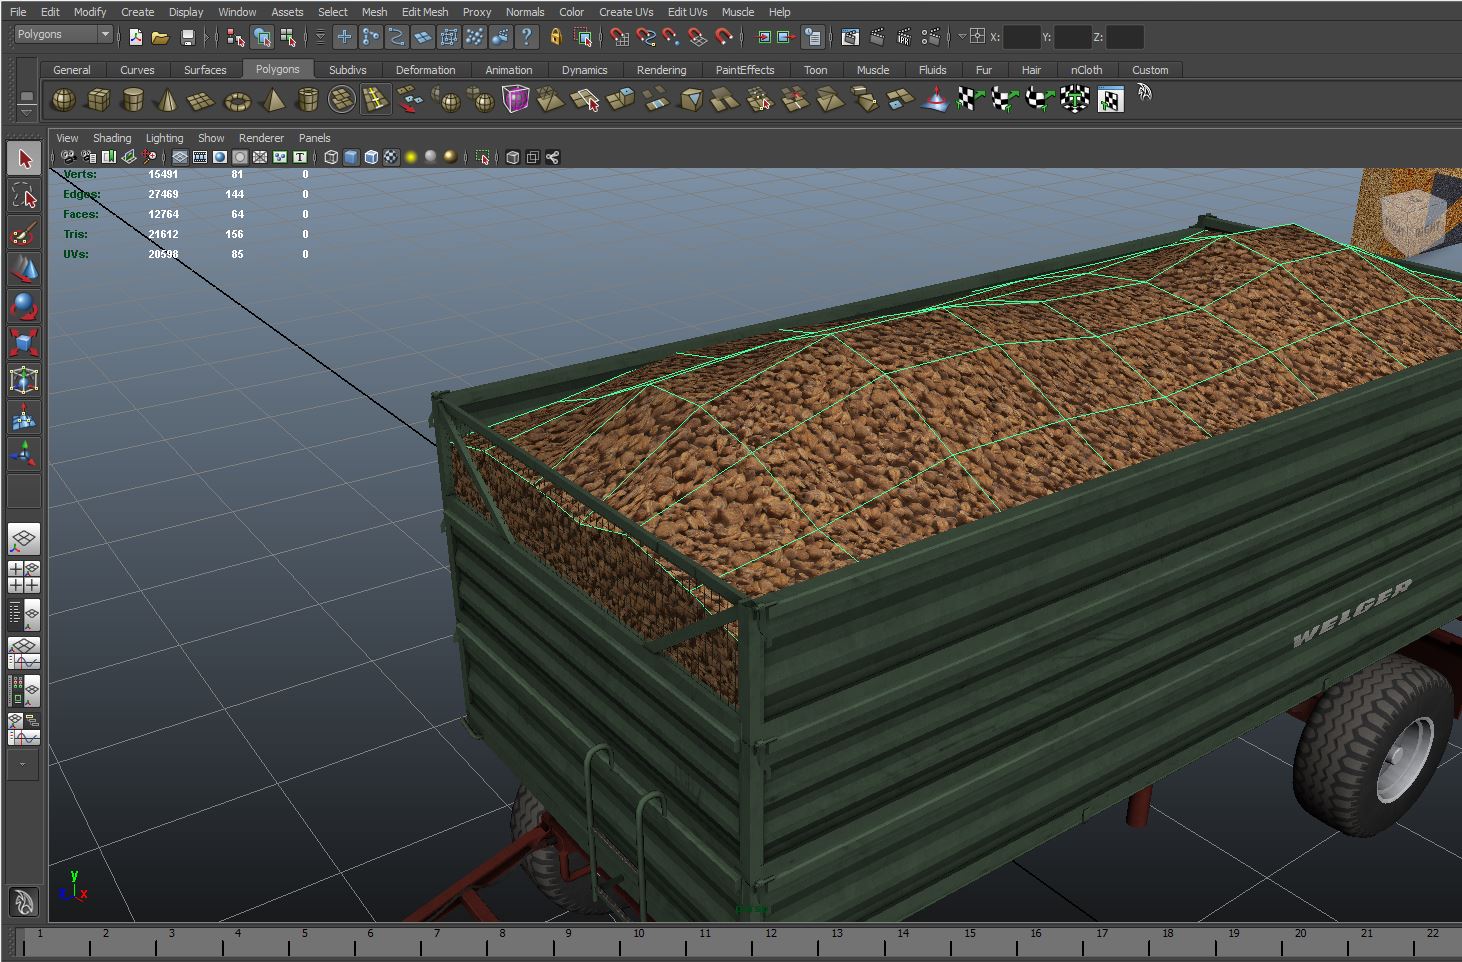The width and height of the screenshot is (1462, 962).
Task: Switch to the Rendering shelf tab
Action: click(x=661, y=70)
